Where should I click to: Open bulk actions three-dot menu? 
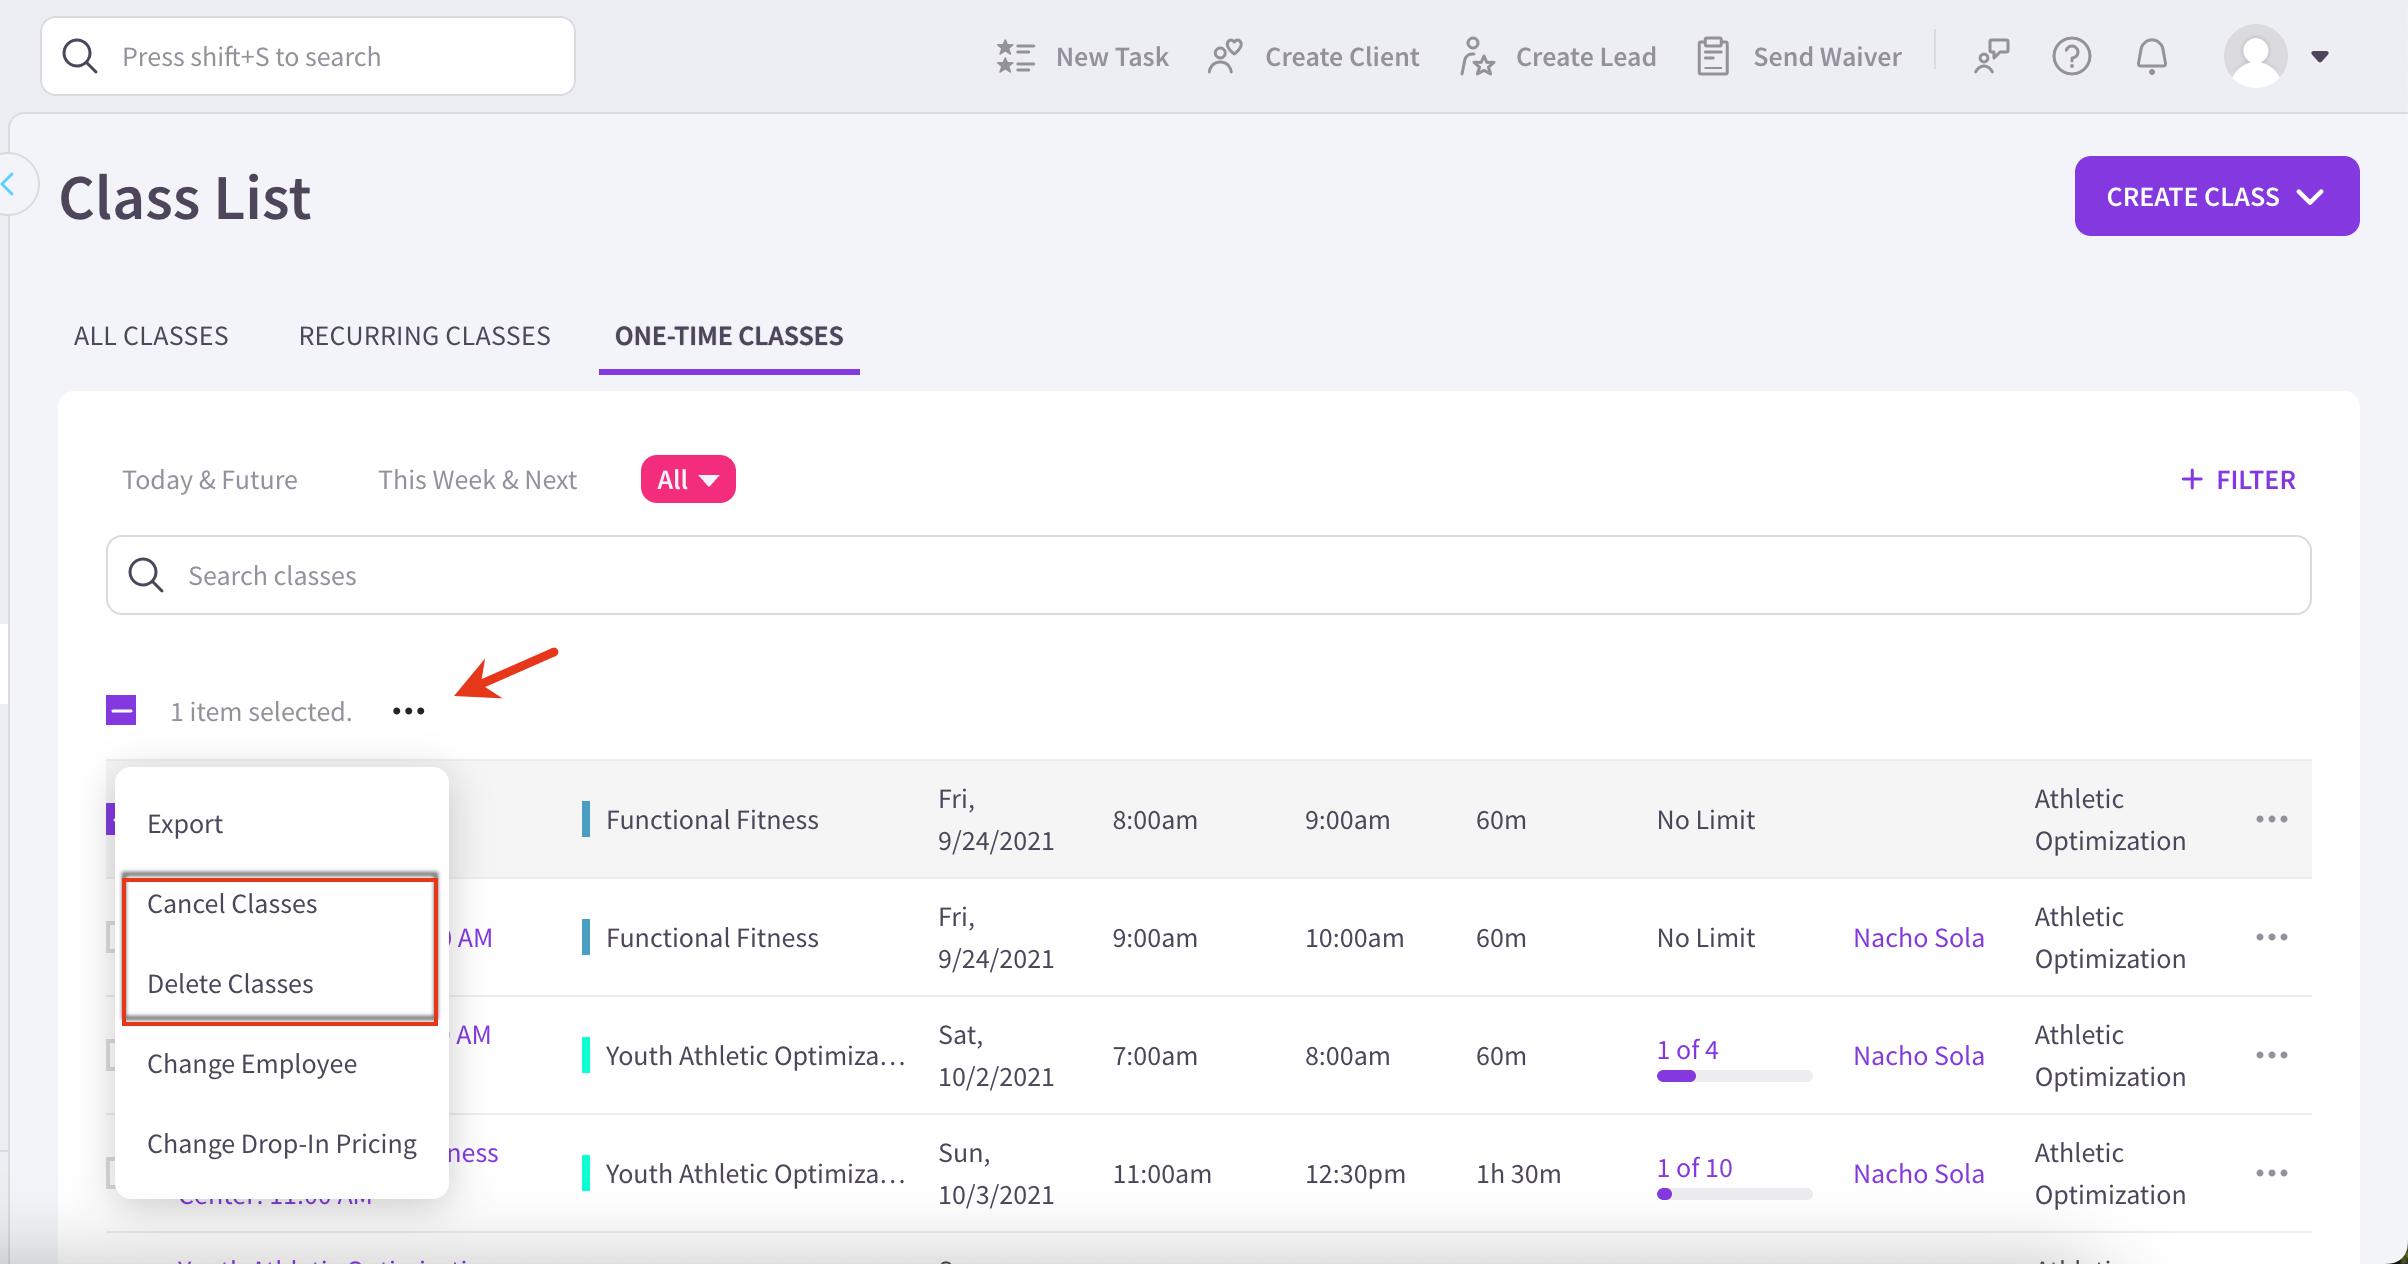coord(408,711)
